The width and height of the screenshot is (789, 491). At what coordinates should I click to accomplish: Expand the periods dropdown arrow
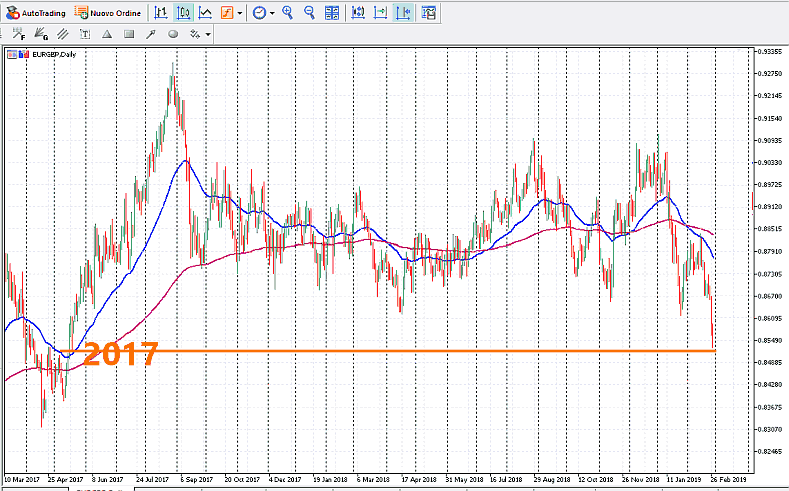tap(271, 13)
